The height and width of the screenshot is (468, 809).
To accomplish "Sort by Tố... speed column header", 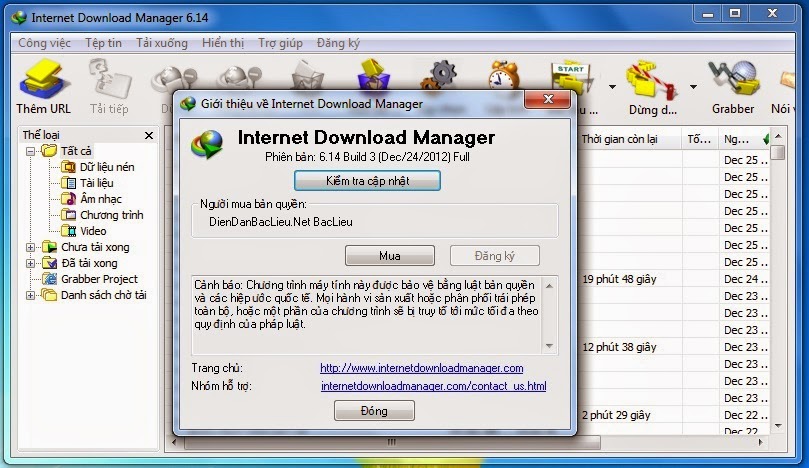I will click(700, 139).
